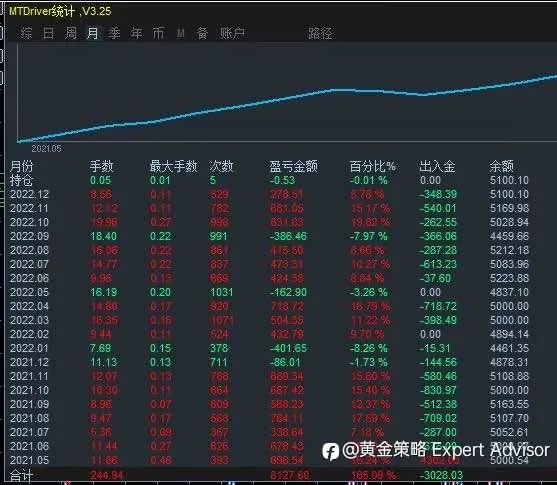Viewport: 557px width, 485px height.
Task: Open the 周 weekly statistics tab
Action: tap(71, 34)
